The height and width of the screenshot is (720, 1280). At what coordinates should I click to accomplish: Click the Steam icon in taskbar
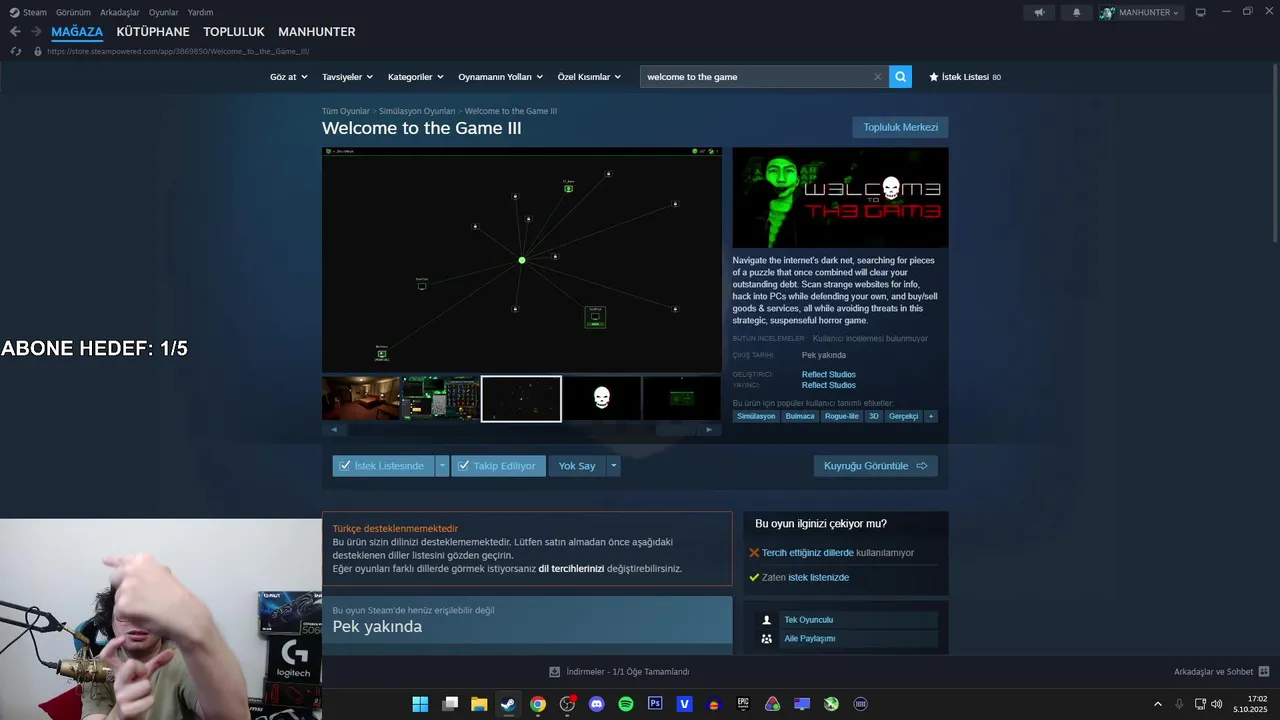[508, 704]
